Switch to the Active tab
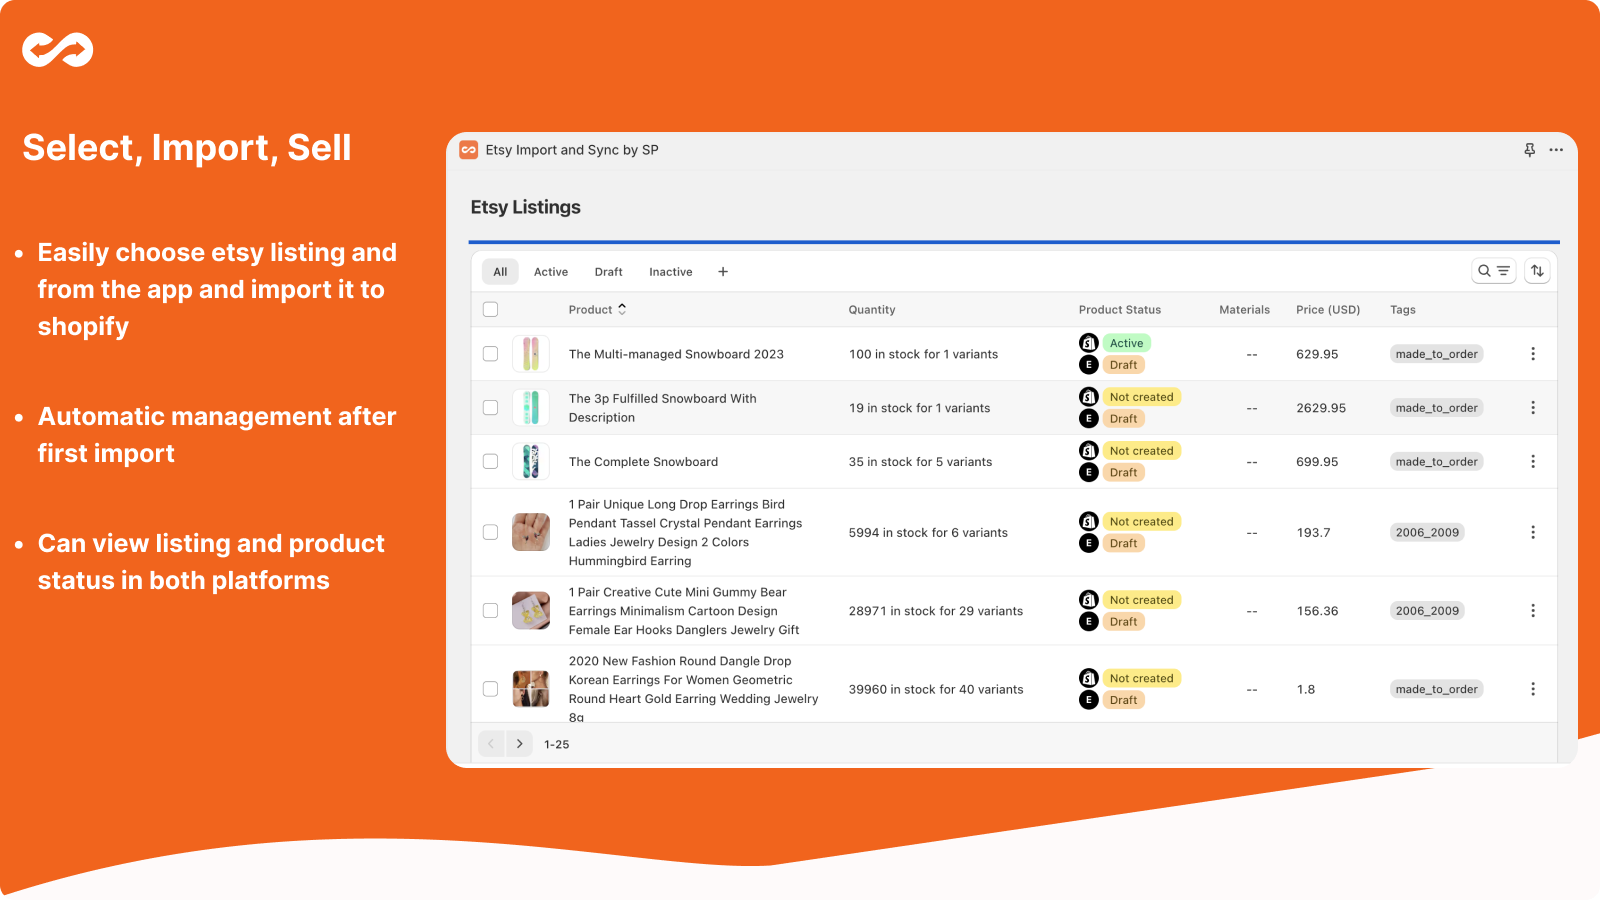Image resolution: width=1600 pixels, height=900 pixels. 551,272
